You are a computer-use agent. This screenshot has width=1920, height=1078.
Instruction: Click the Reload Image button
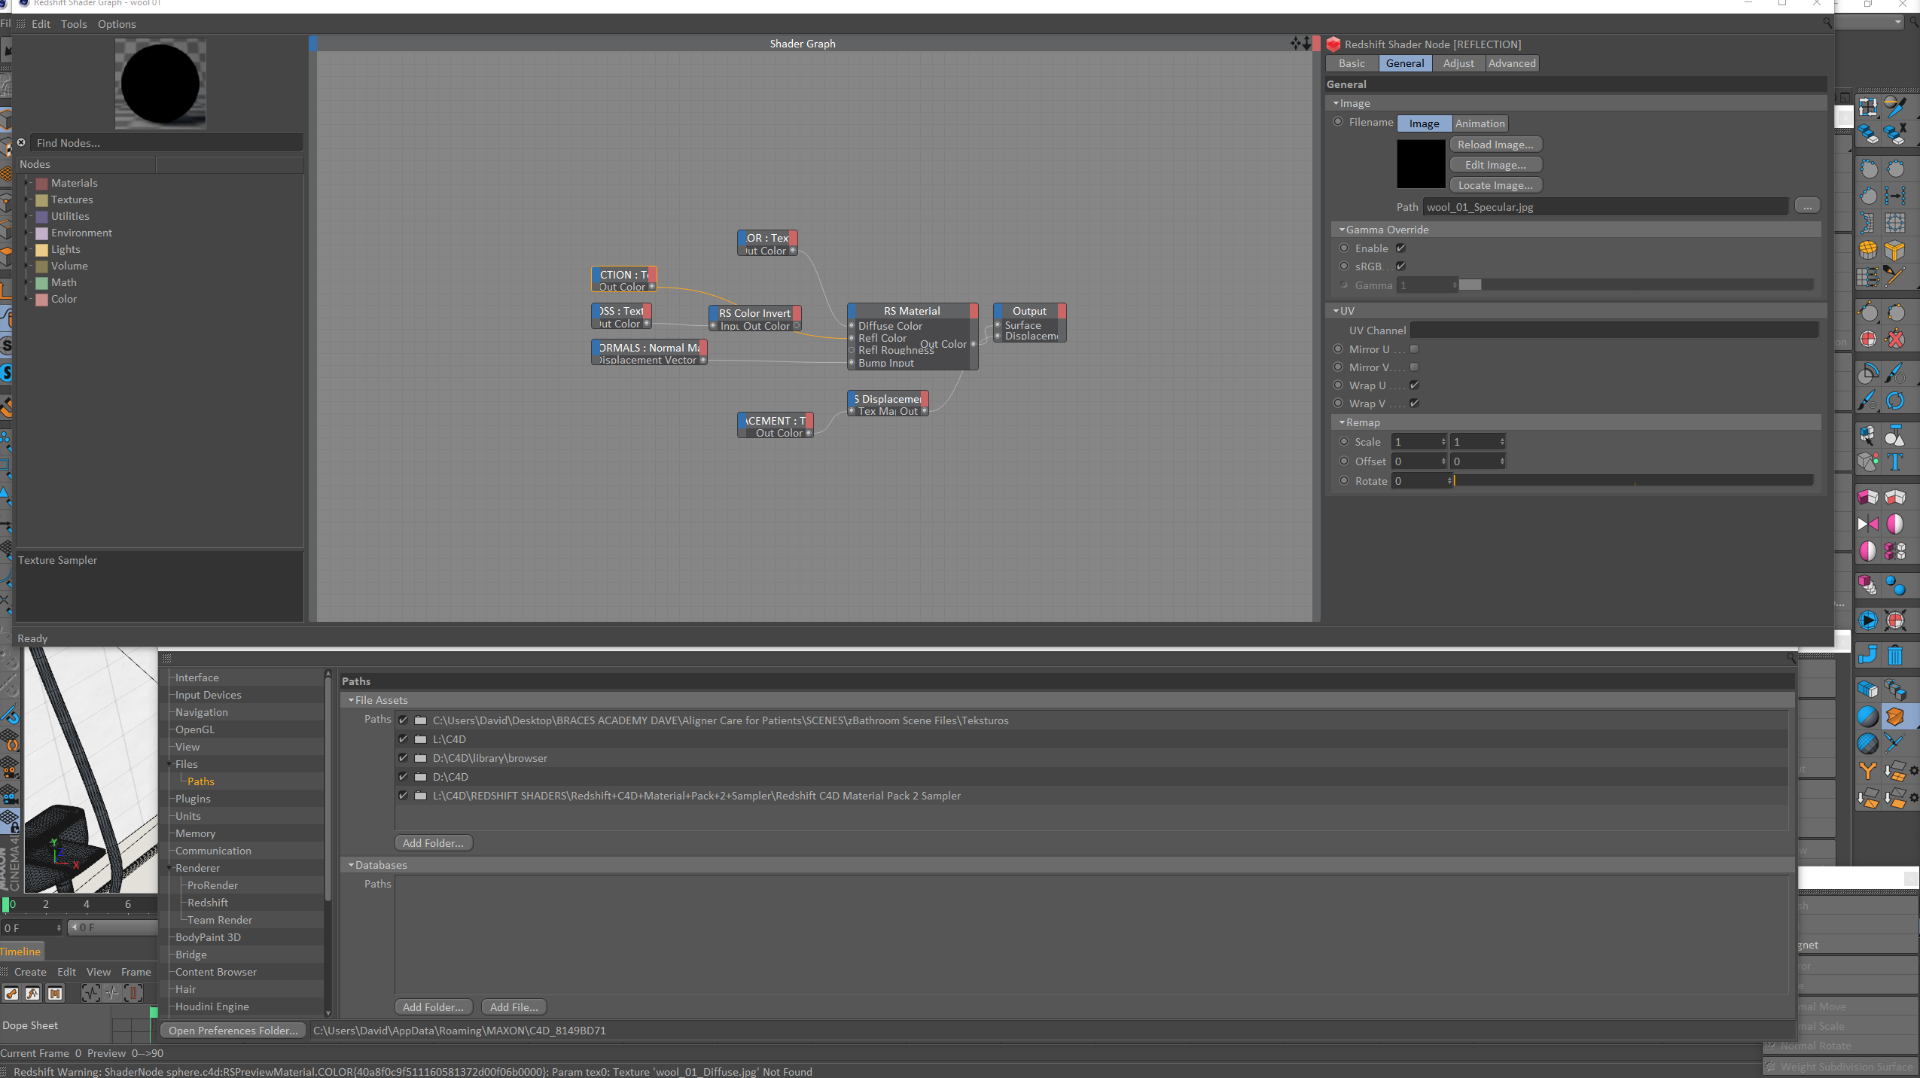coord(1495,144)
